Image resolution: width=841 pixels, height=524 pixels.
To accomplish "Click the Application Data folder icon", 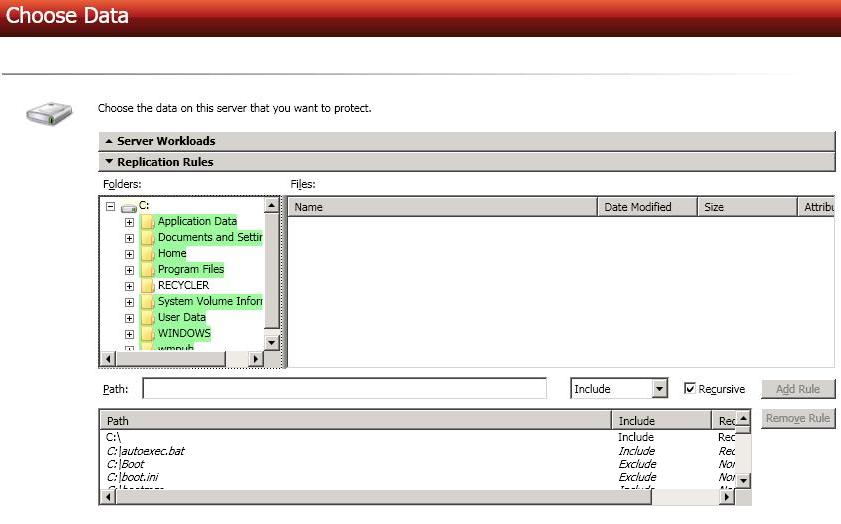I will (147, 222).
